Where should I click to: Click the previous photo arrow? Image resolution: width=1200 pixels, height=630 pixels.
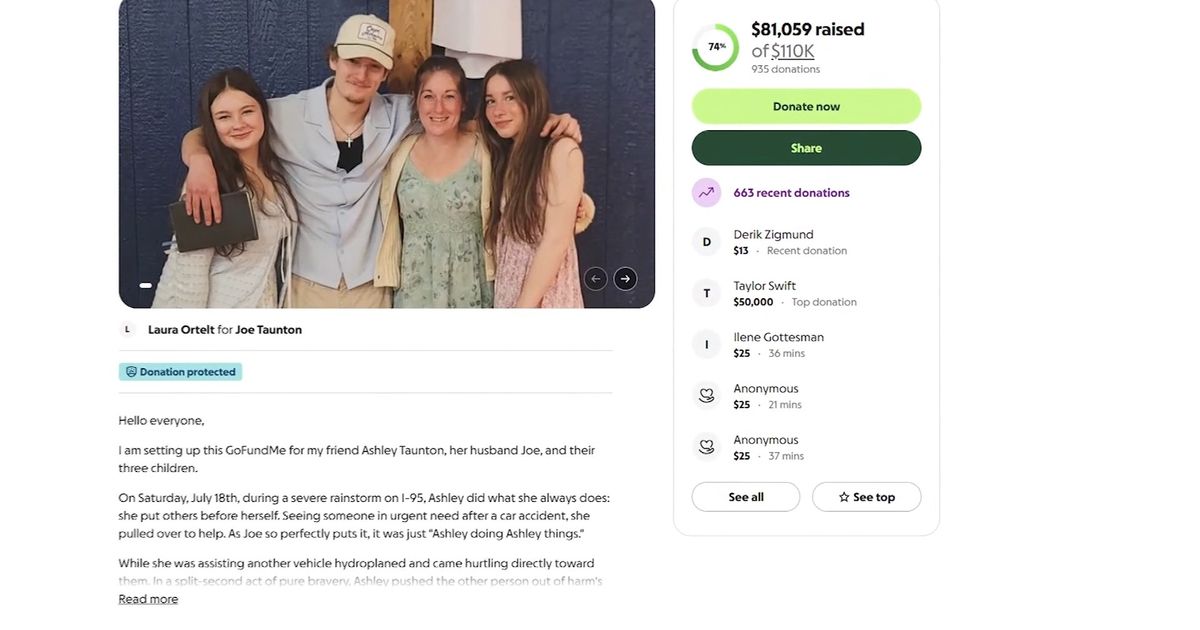coord(596,279)
